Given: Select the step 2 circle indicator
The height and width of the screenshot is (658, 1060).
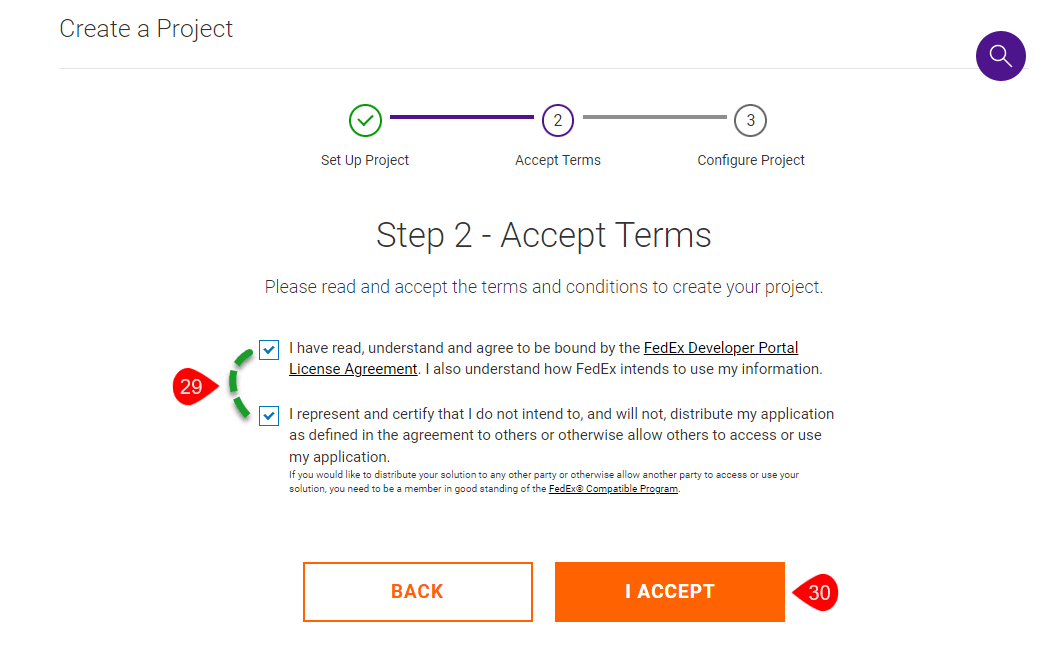Looking at the screenshot, I should click(x=558, y=121).
